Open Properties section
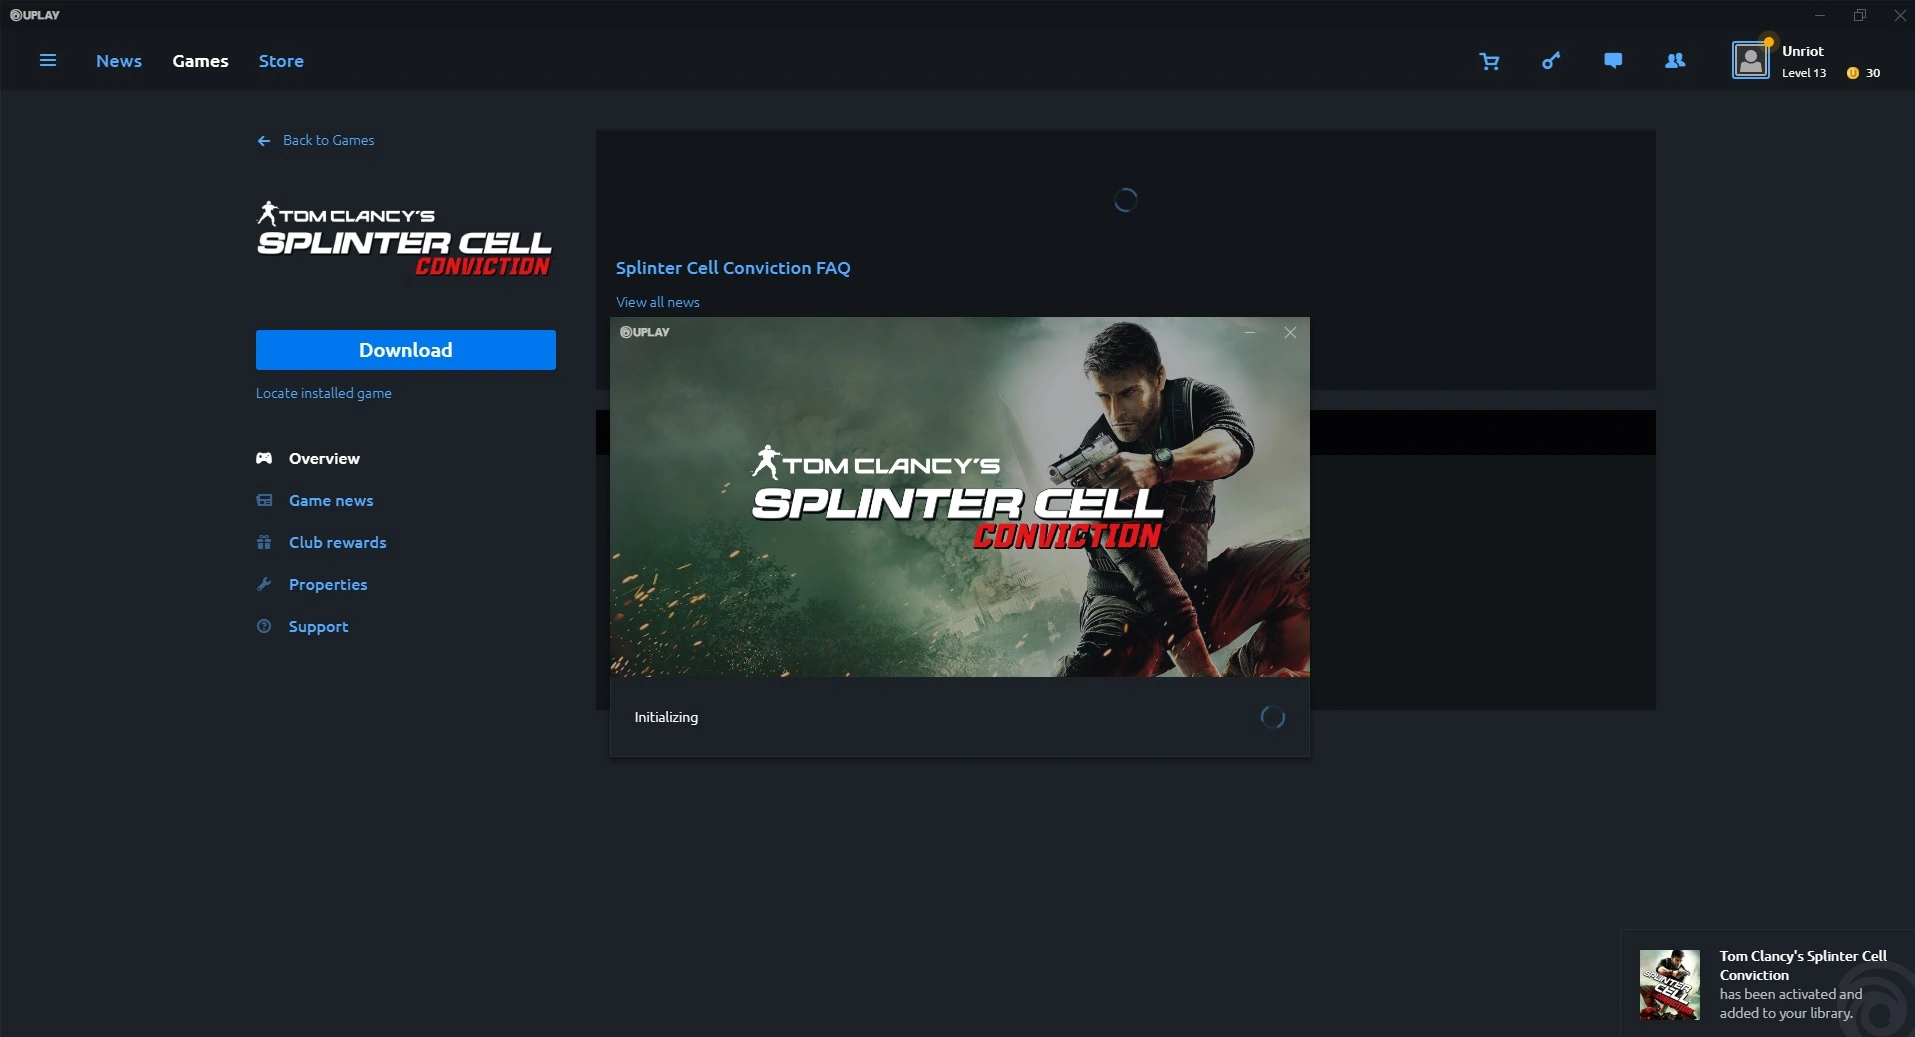The image size is (1915, 1037). (328, 584)
